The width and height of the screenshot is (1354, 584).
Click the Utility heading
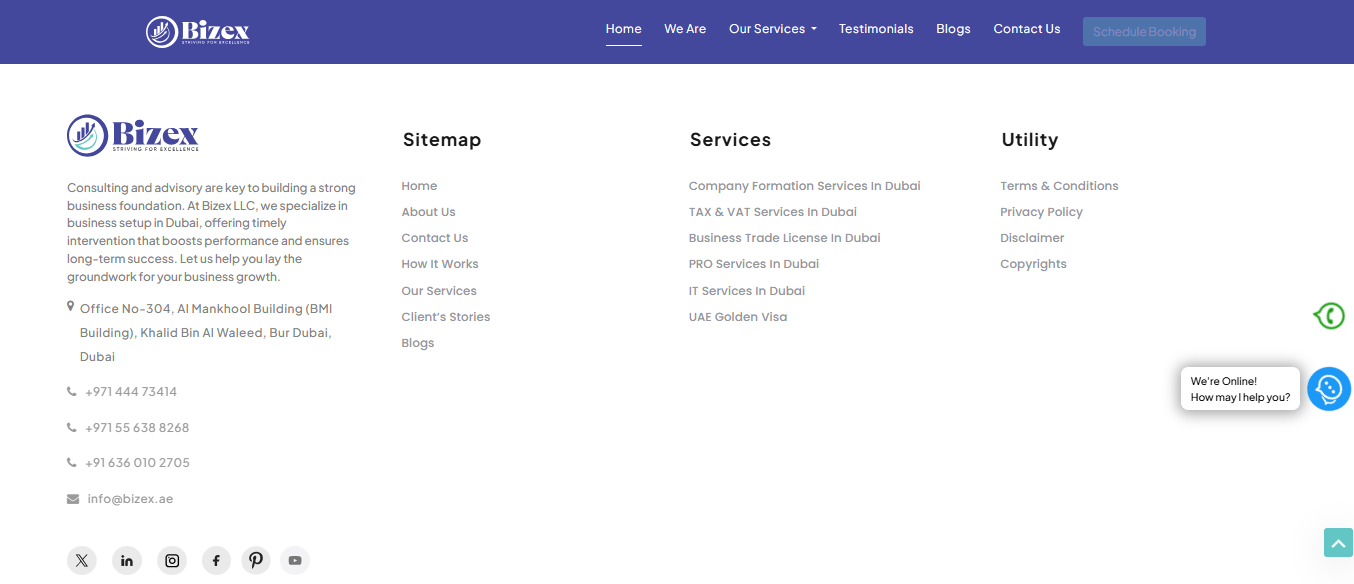coord(1030,140)
